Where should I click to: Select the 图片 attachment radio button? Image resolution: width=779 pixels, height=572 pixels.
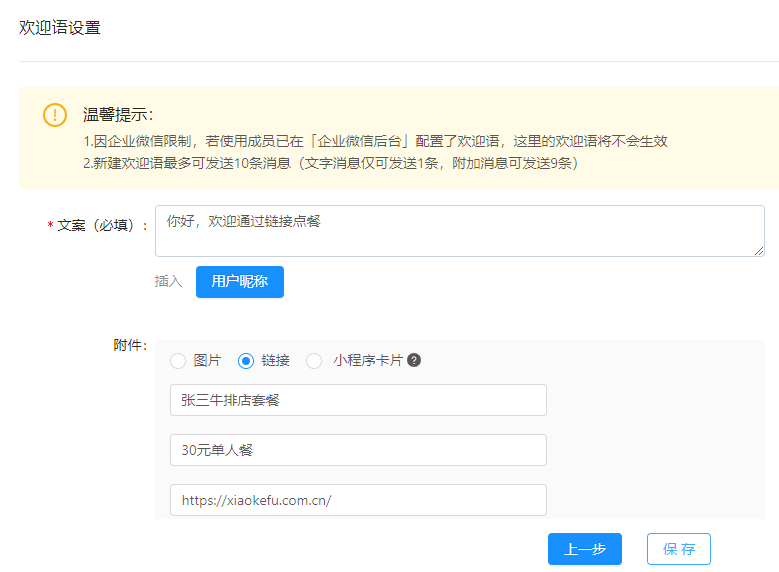pos(178,361)
